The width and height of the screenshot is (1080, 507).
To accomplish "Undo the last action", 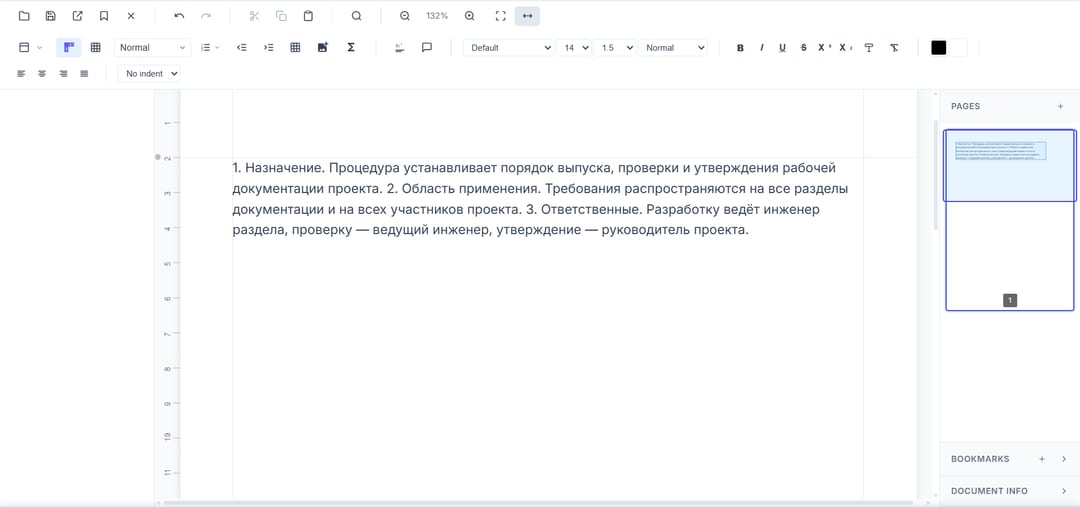I will 179,16.
